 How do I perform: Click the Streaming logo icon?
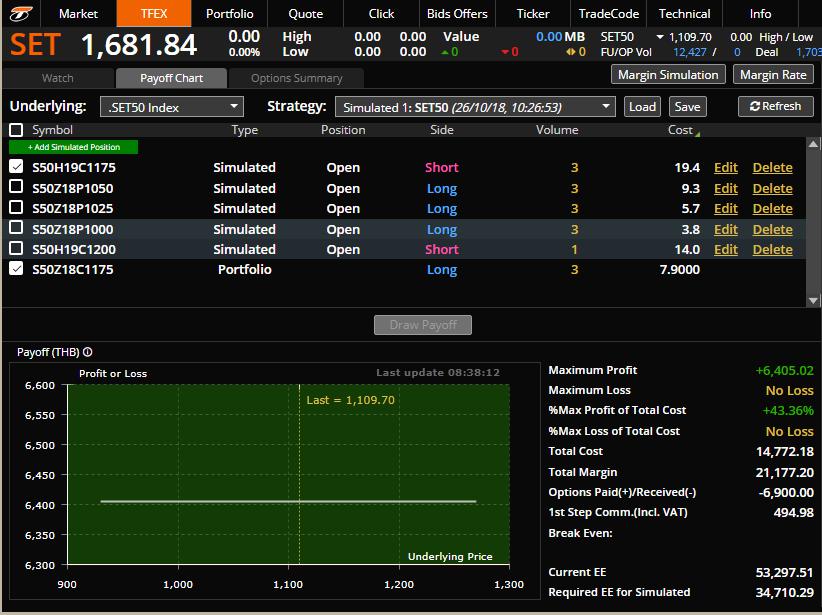coord(20,14)
